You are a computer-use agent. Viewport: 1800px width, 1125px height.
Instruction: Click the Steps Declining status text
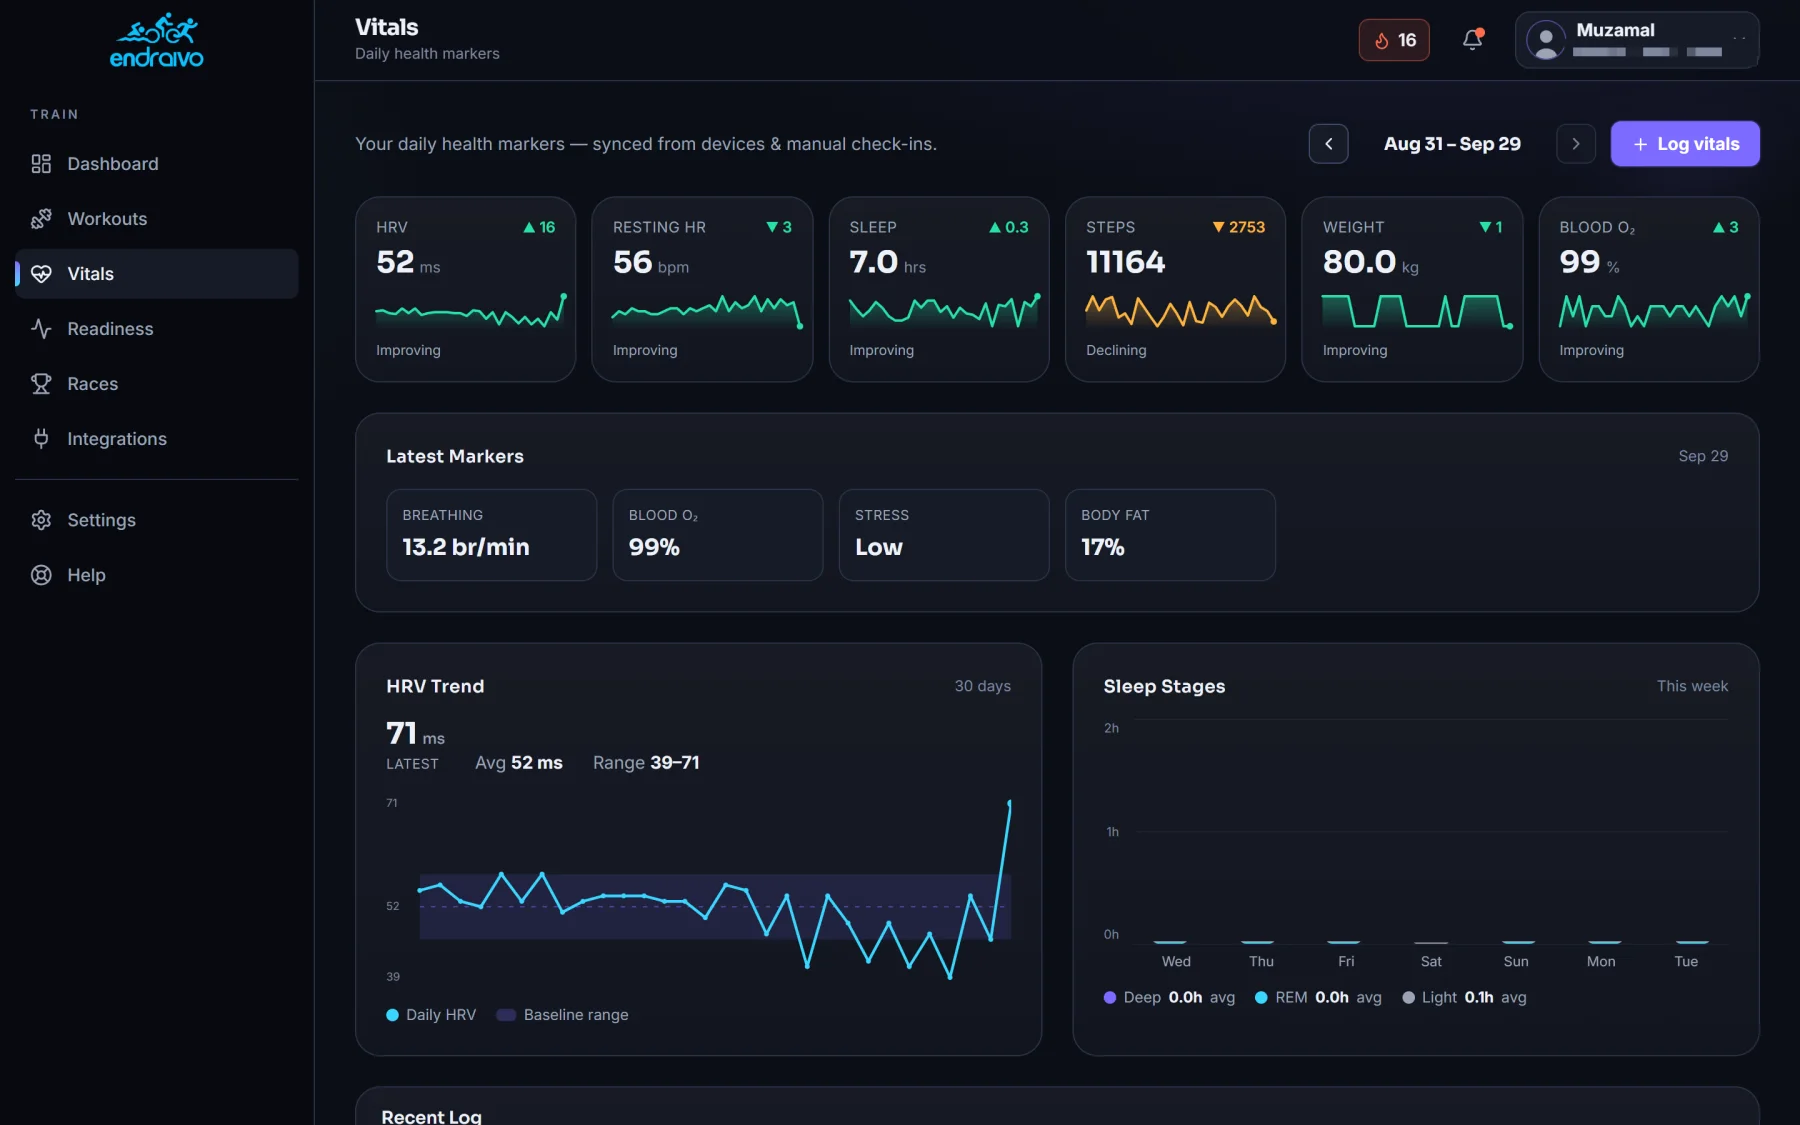[1116, 350]
